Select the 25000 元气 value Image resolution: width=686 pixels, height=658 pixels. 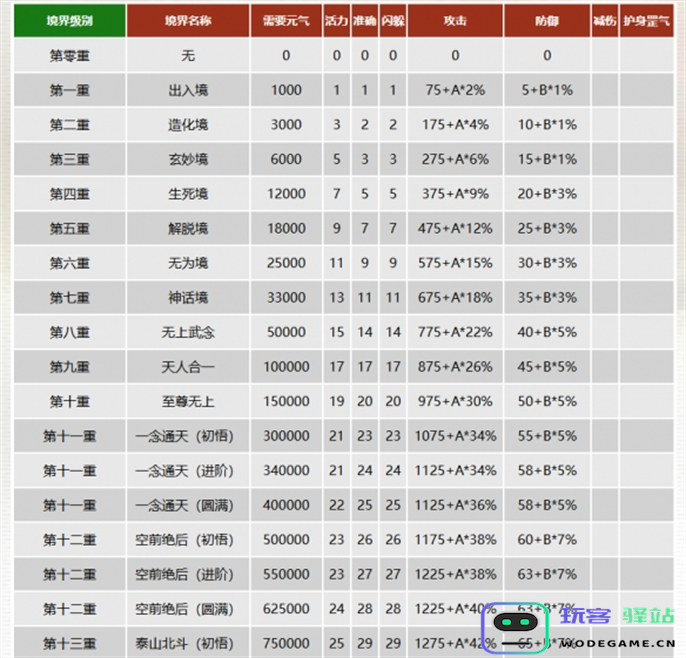click(x=286, y=263)
